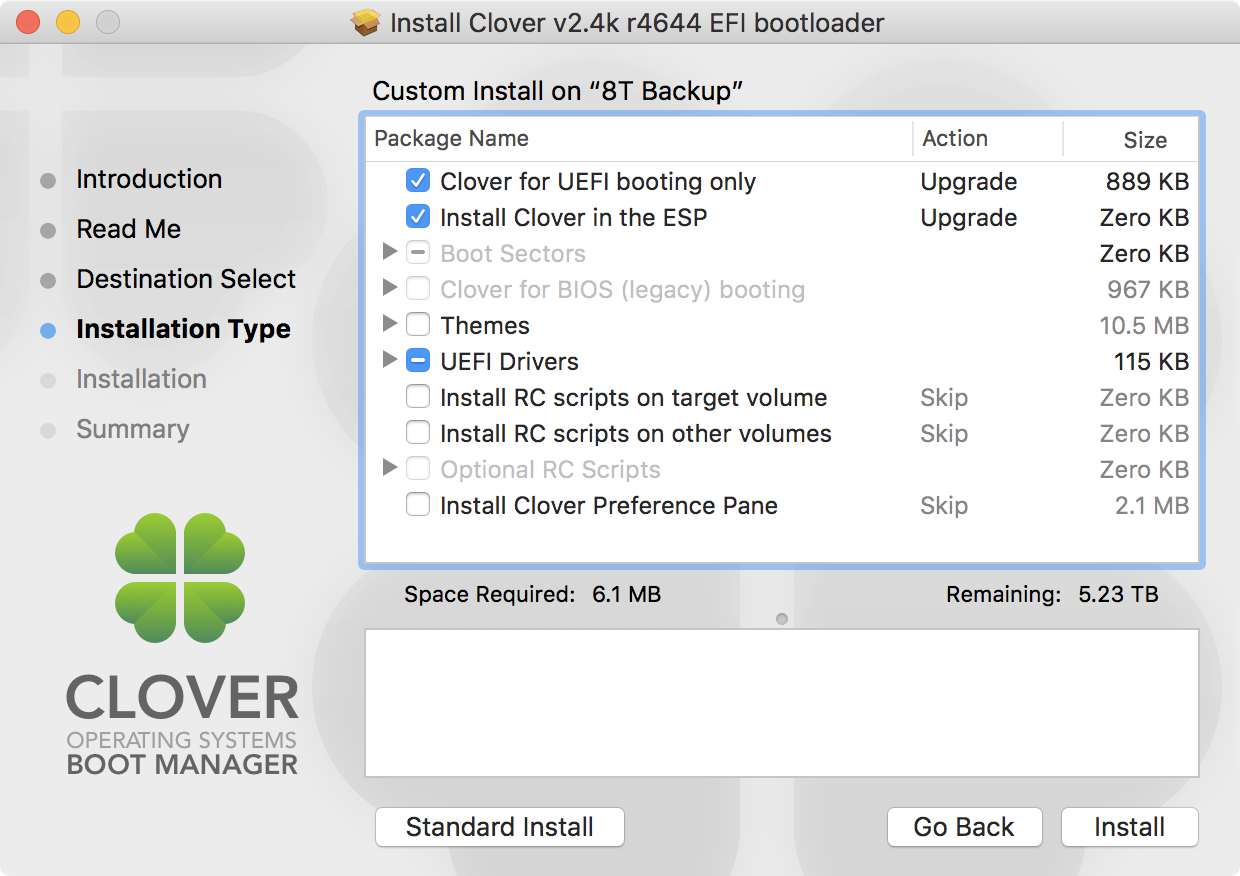Click the Install button

[x=1129, y=828]
